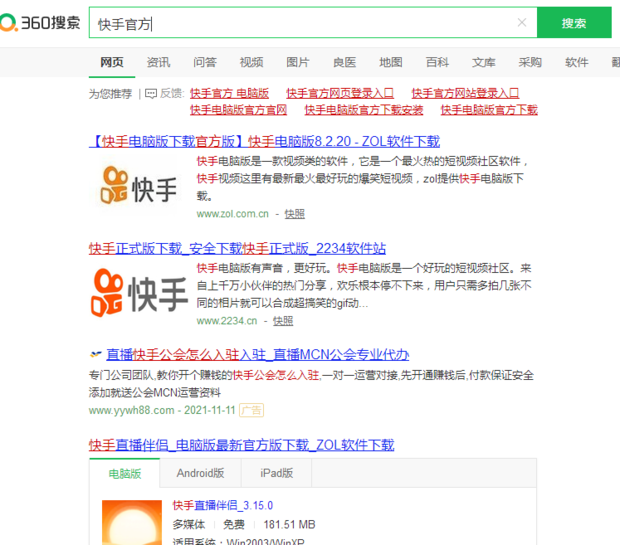Click the 广告 label badge
This screenshot has height=545, width=620.
251,410
